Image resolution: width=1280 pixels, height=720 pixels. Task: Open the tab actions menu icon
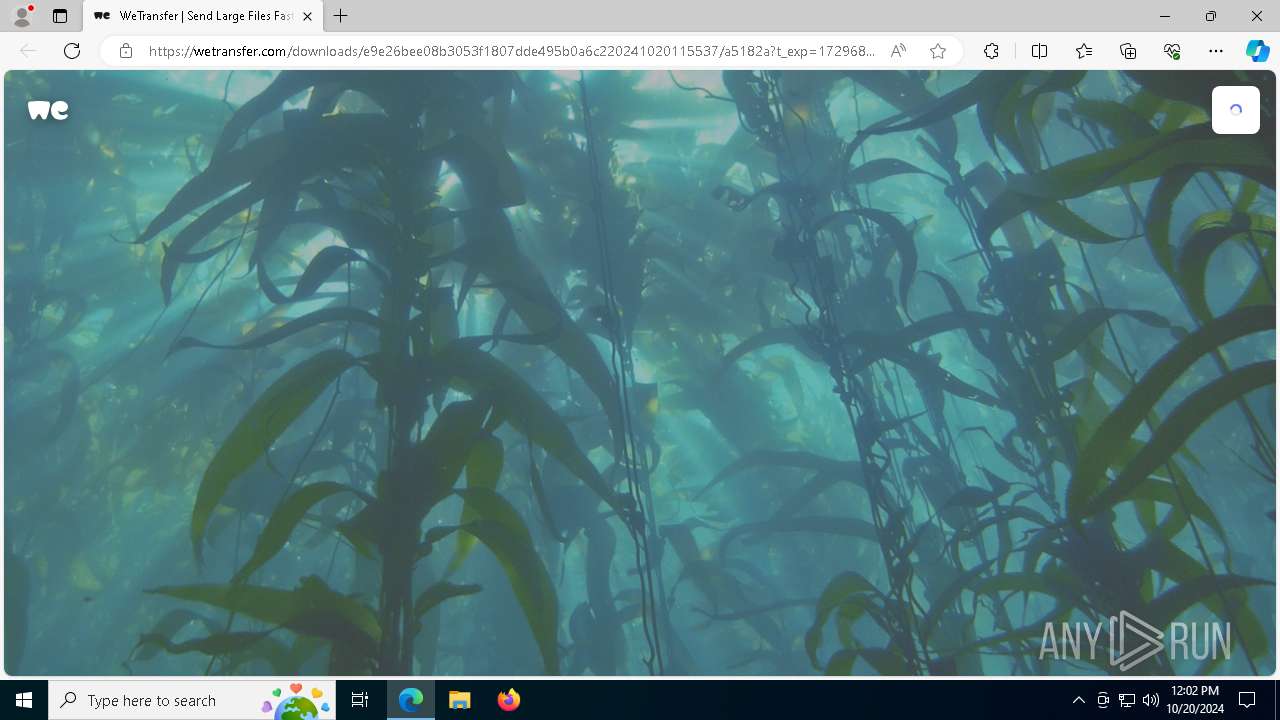tap(60, 16)
